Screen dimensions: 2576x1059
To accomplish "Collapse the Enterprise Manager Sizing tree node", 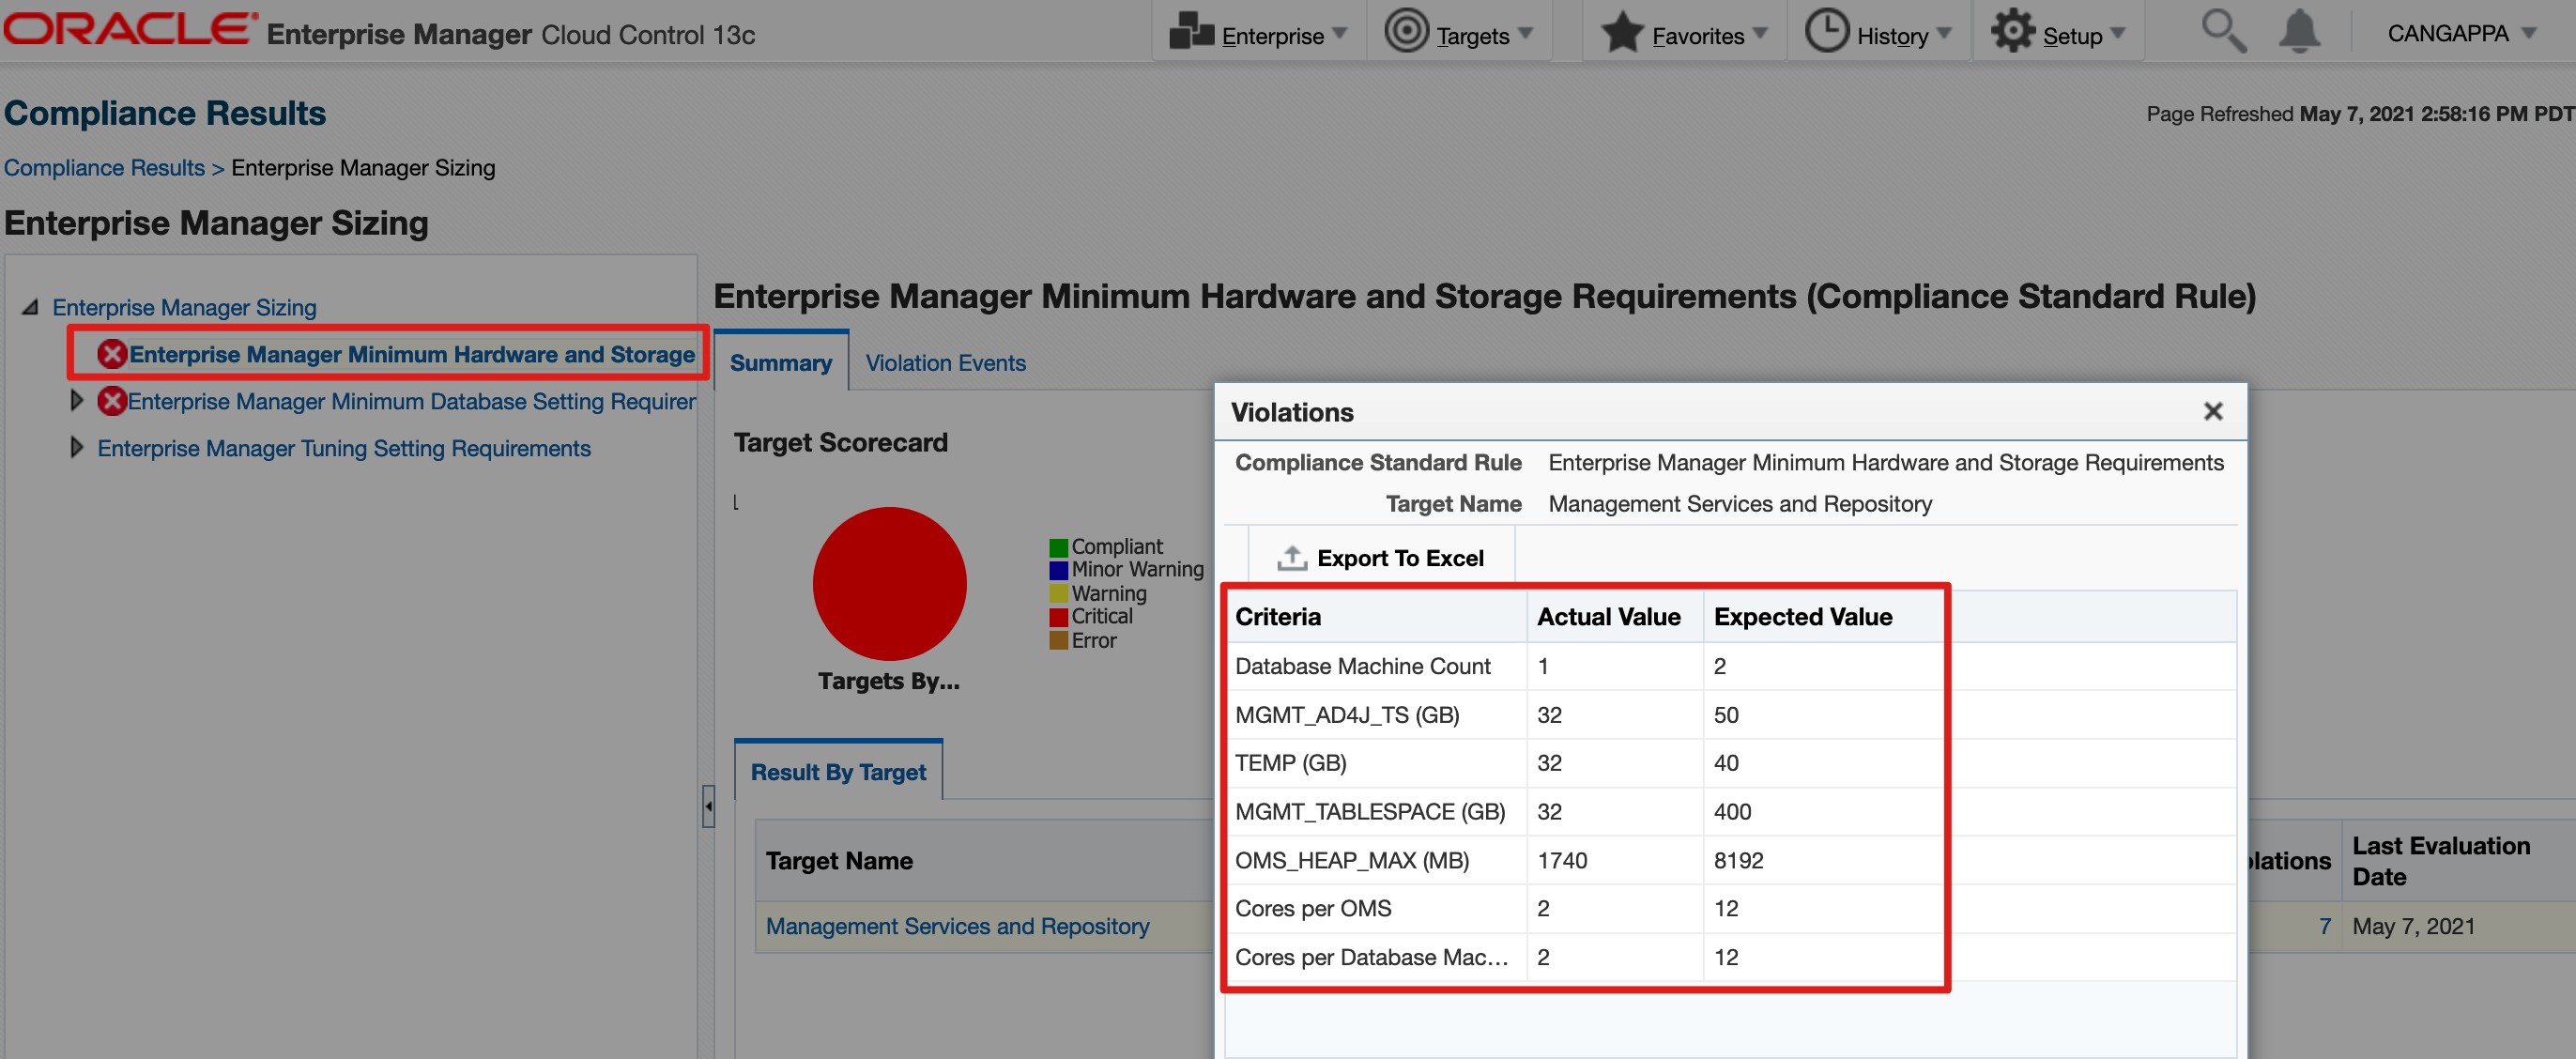I will (x=31, y=307).
